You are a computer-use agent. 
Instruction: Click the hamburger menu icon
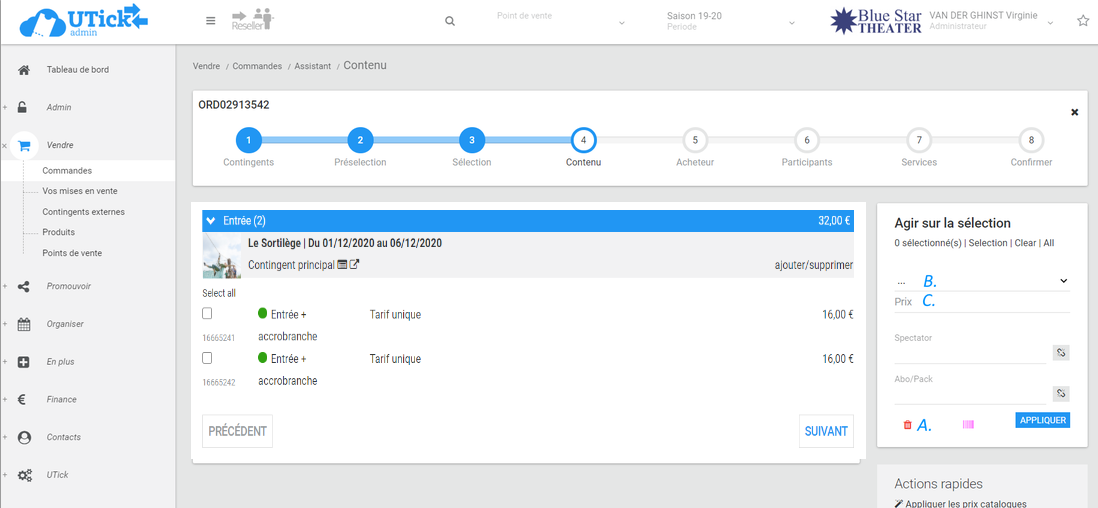[210, 21]
